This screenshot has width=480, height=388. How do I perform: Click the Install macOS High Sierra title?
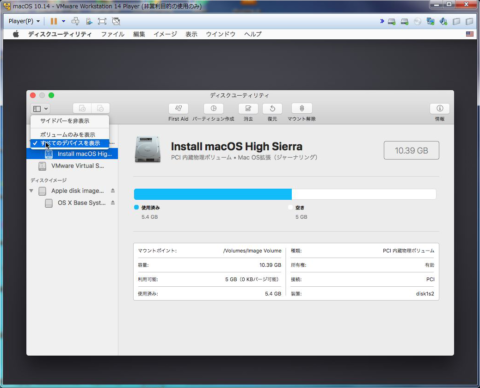(237, 146)
